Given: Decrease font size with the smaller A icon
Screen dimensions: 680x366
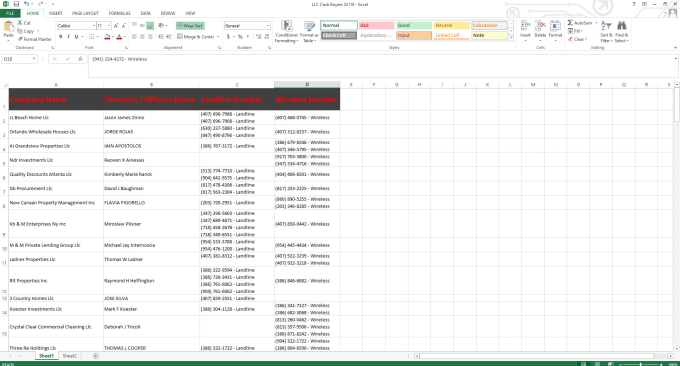Looking at the screenshot, I should 124,26.
